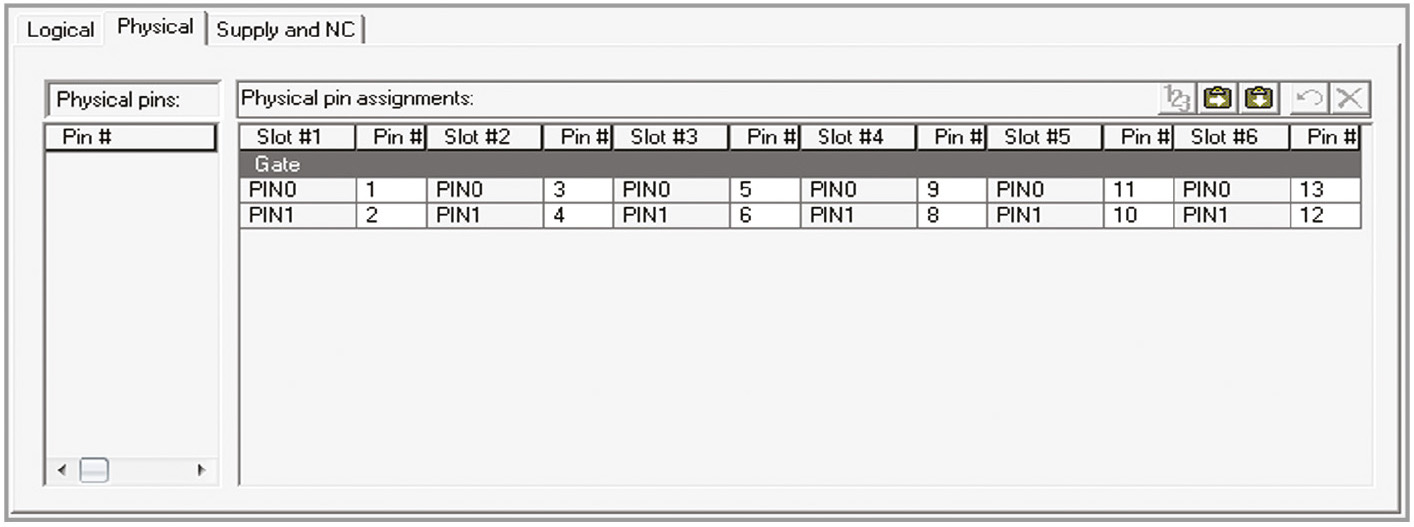Switch to the Logical tab
Image resolution: width=1414 pixels, height=527 pixels.
pos(60,29)
